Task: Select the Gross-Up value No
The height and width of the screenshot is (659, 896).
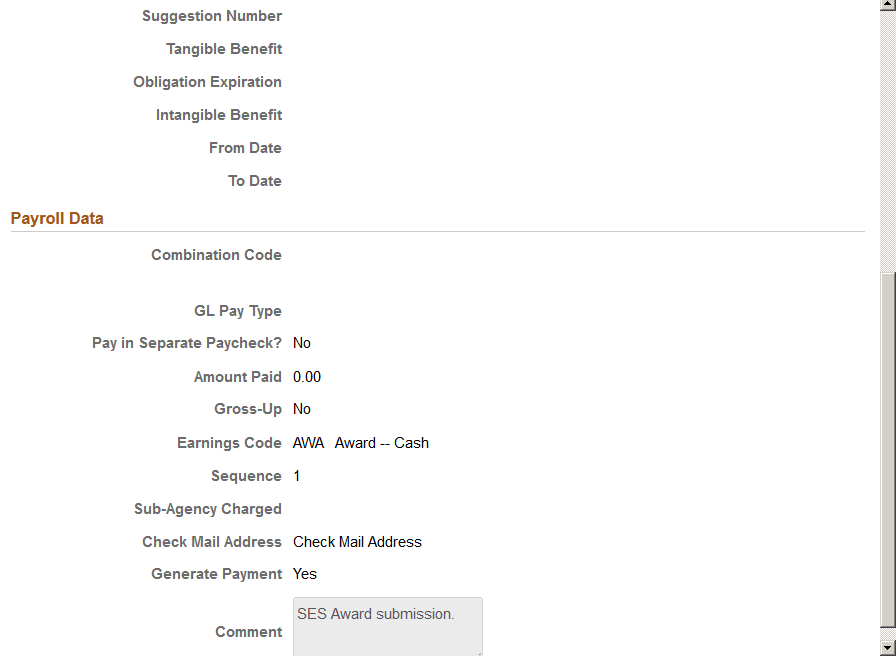Action: (302, 408)
